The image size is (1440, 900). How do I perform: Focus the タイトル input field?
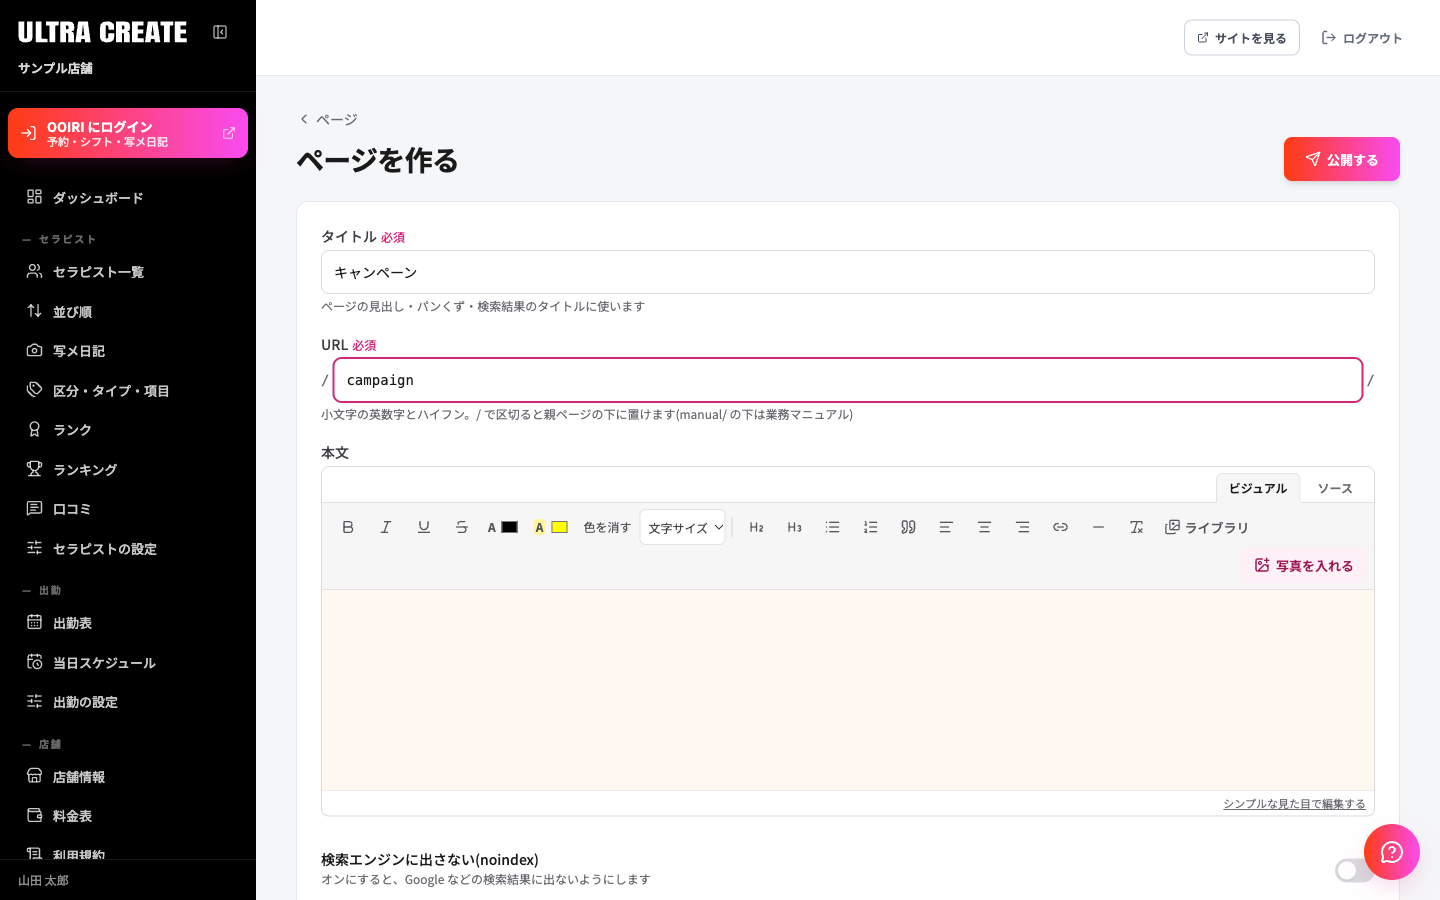click(x=848, y=272)
